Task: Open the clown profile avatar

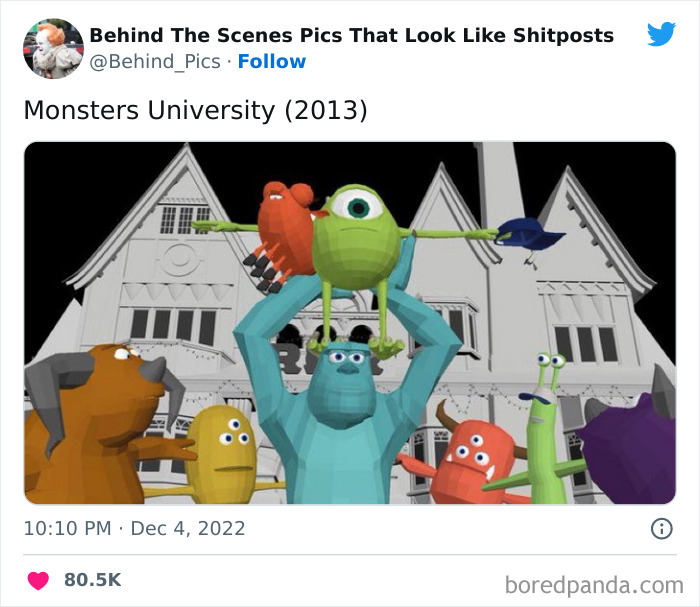Action: (x=53, y=48)
